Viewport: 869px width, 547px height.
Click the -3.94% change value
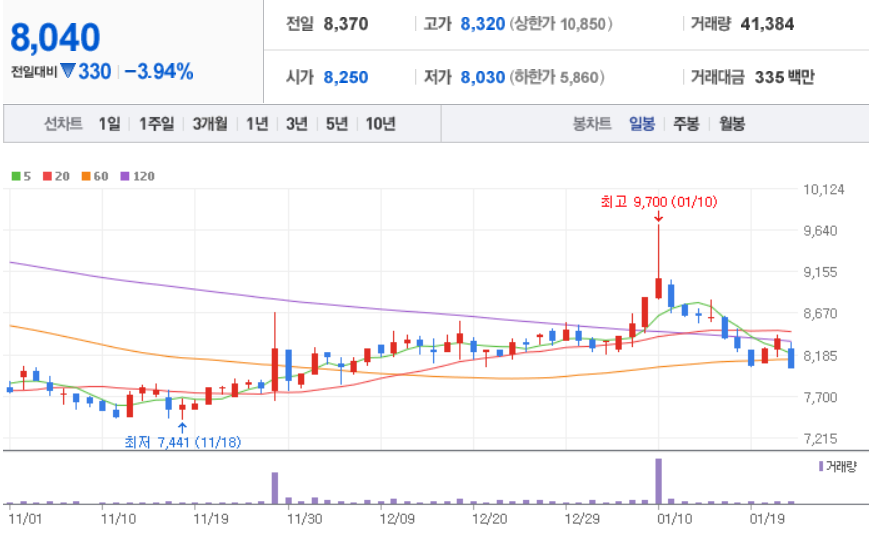pos(159,71)
